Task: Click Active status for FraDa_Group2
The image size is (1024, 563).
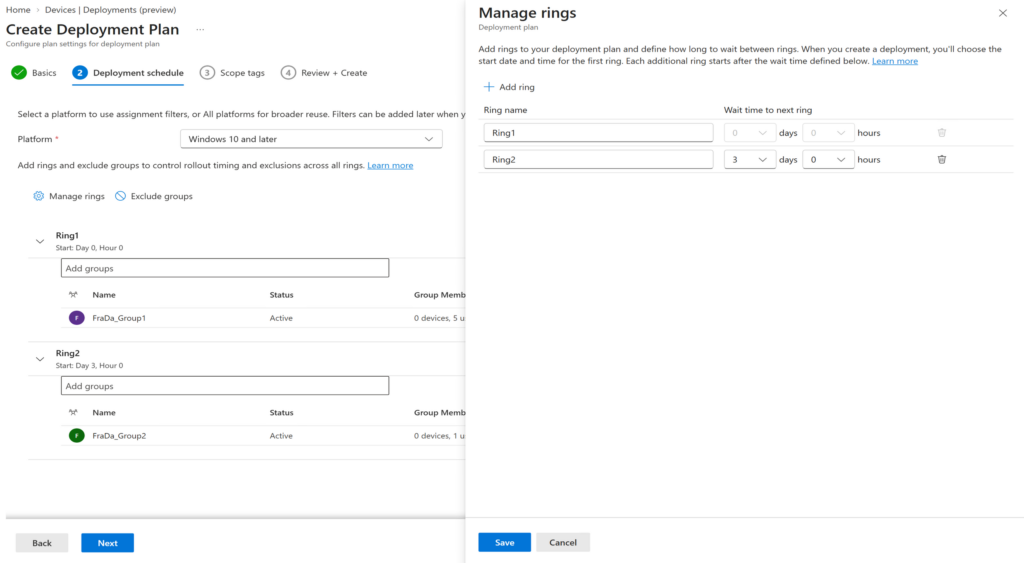Action: tap(281, 436)
